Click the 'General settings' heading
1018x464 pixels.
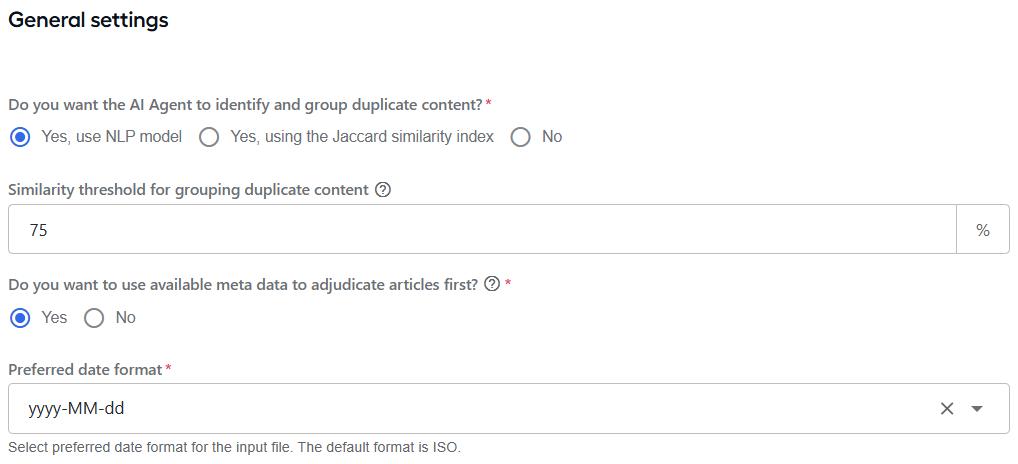[x=88, y=20]
